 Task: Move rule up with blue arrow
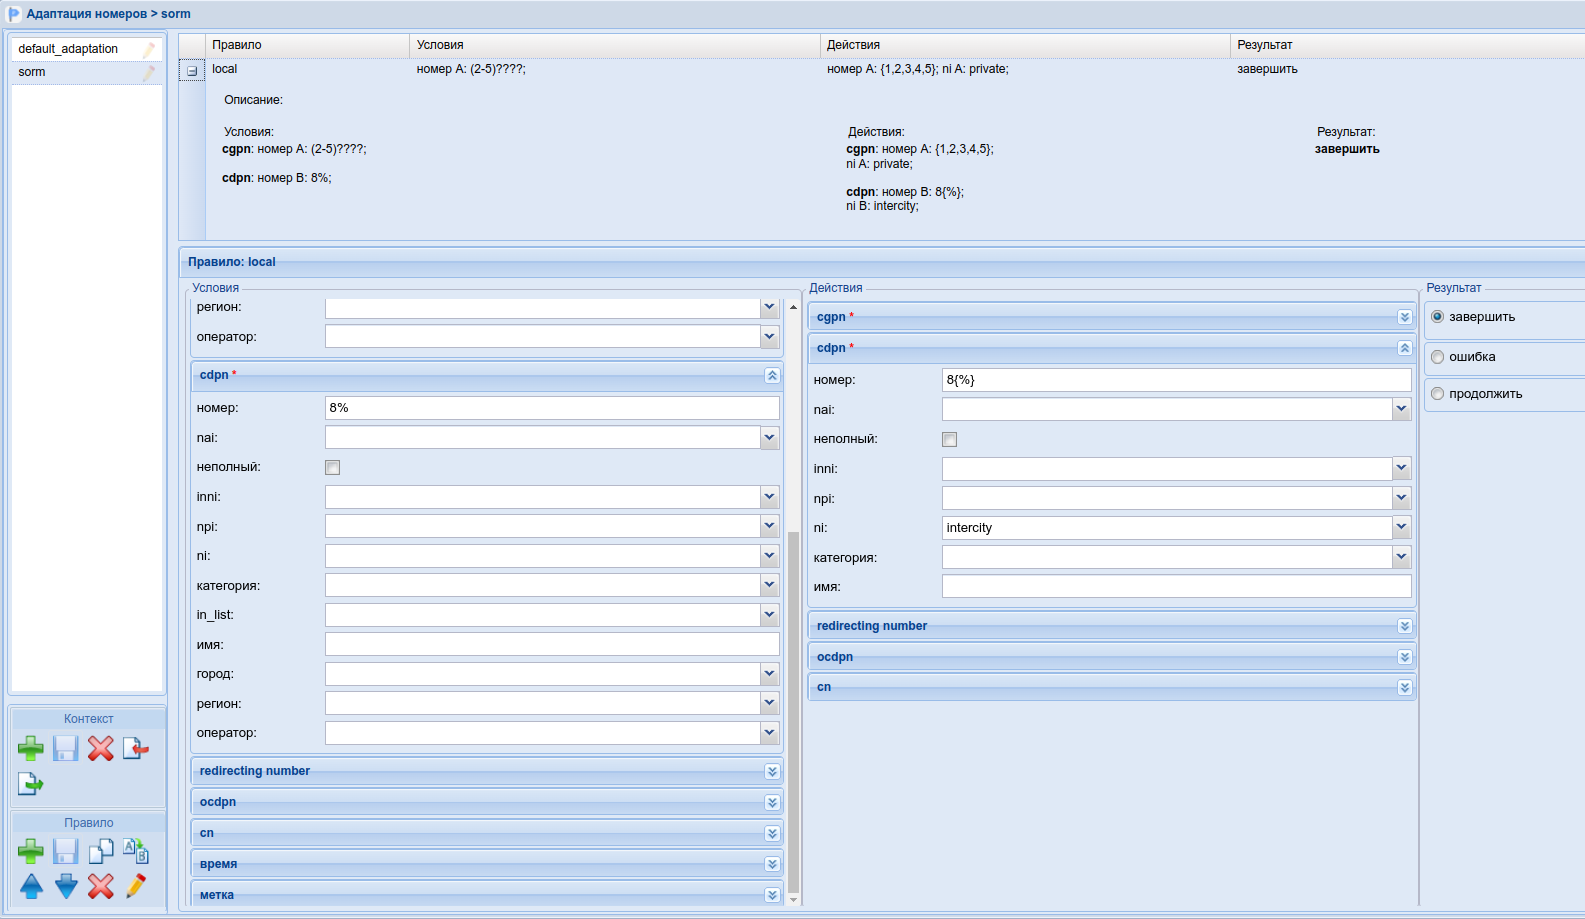(31, 886)
